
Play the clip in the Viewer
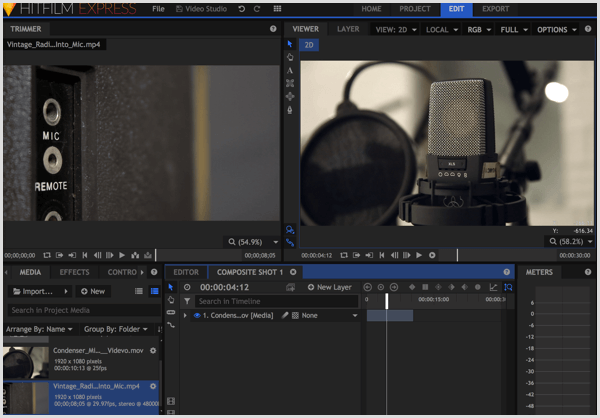[419, 255]
